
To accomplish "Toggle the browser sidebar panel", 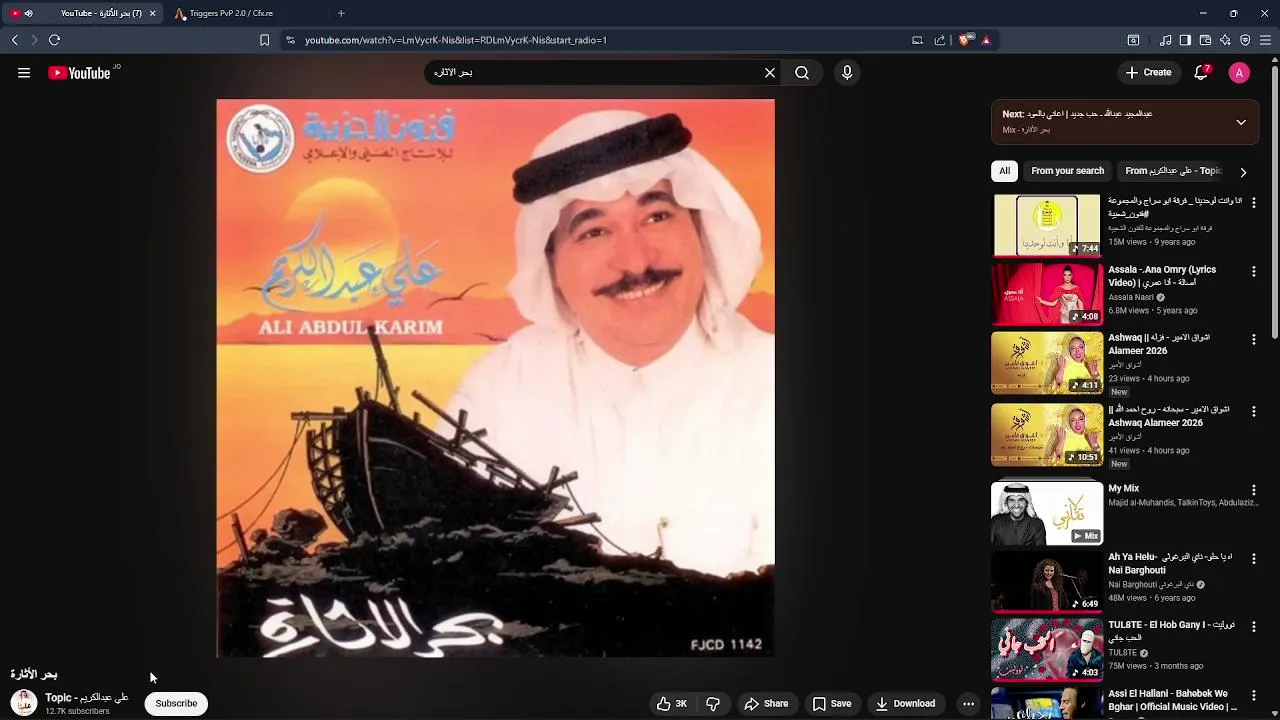I will (1185, 40).
